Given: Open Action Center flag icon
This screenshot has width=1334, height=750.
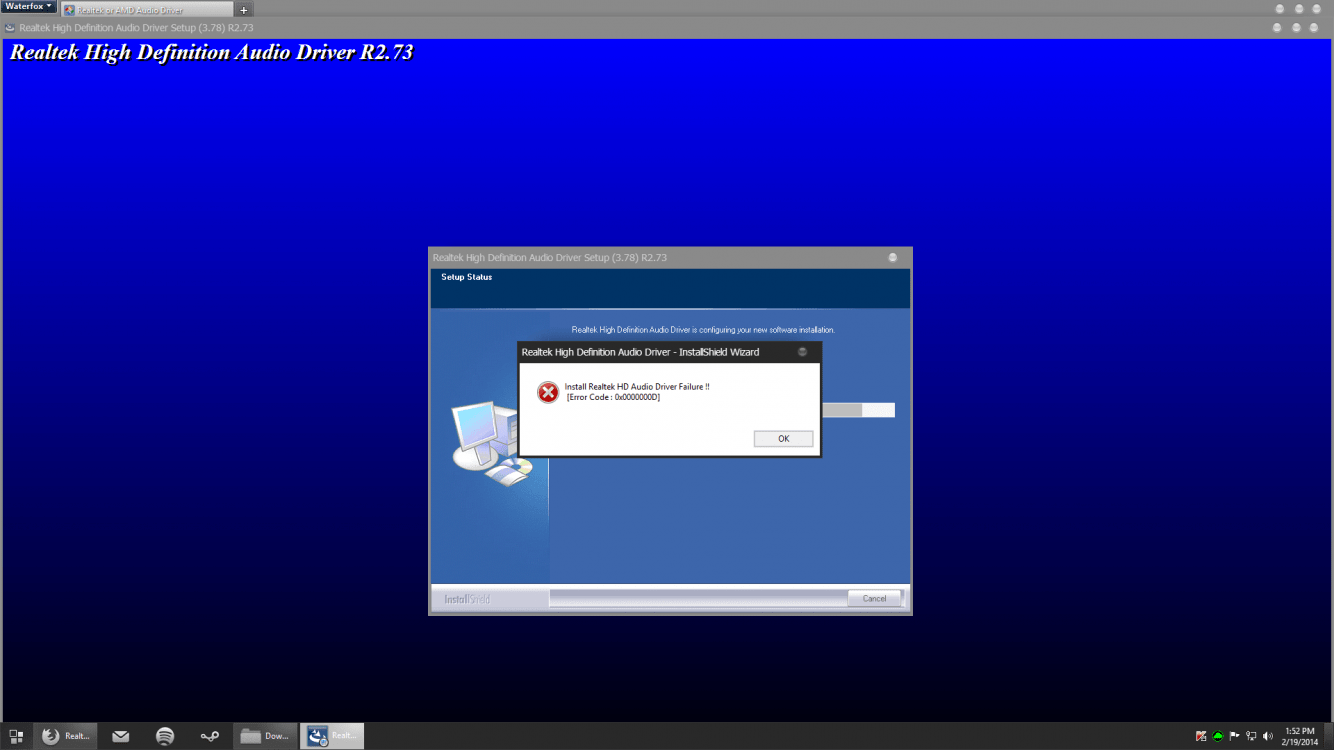Looking at the screenshot, I should click(x=1234, y=736).
